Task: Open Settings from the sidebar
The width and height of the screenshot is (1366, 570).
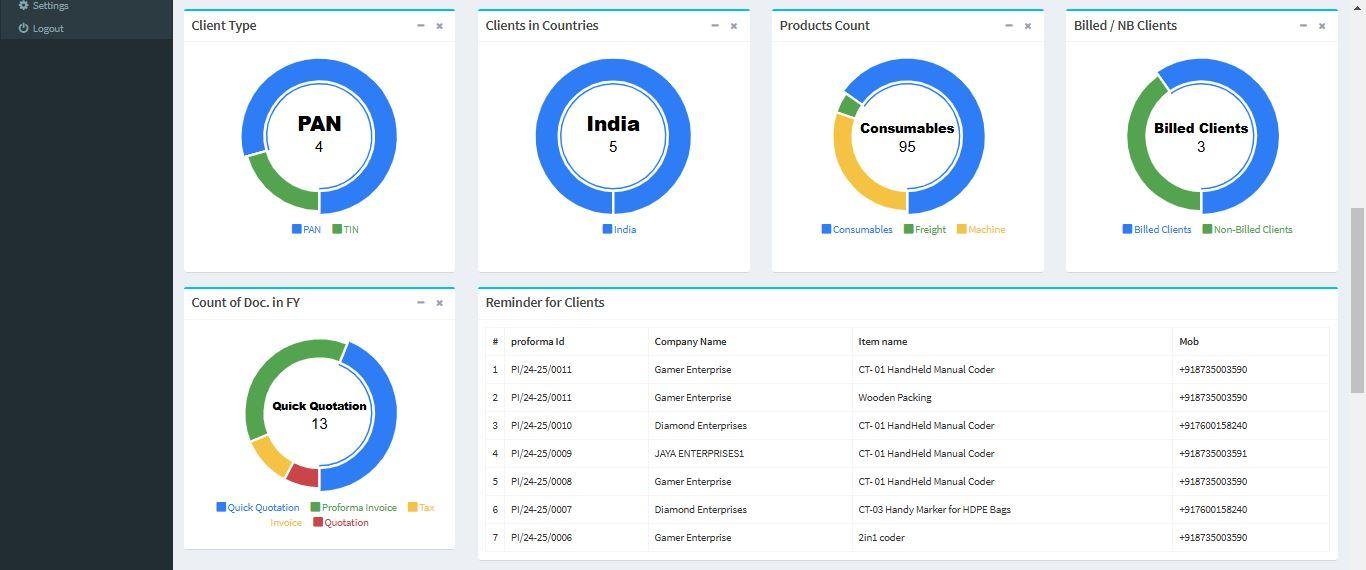Action: tap(50, 6)
